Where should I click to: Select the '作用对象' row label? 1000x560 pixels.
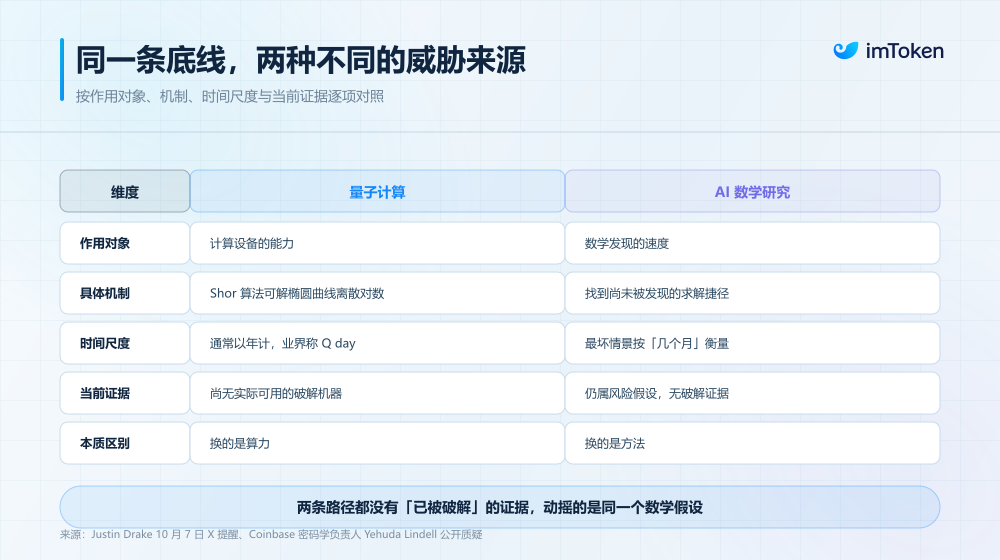pos(124,243)
